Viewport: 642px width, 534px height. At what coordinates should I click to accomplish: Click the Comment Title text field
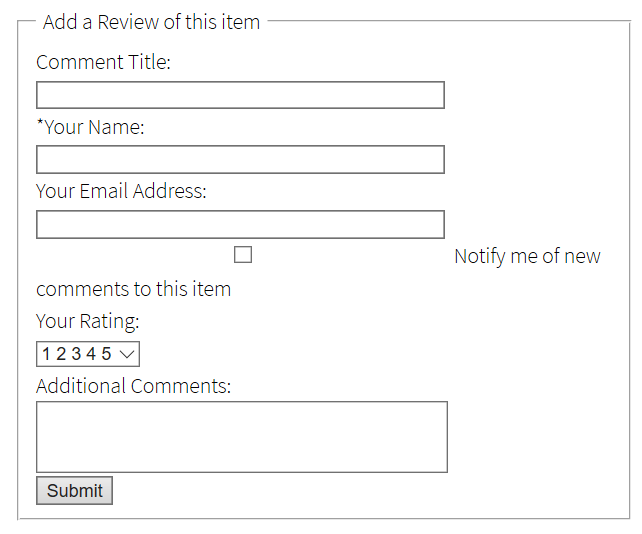[240, 95]
